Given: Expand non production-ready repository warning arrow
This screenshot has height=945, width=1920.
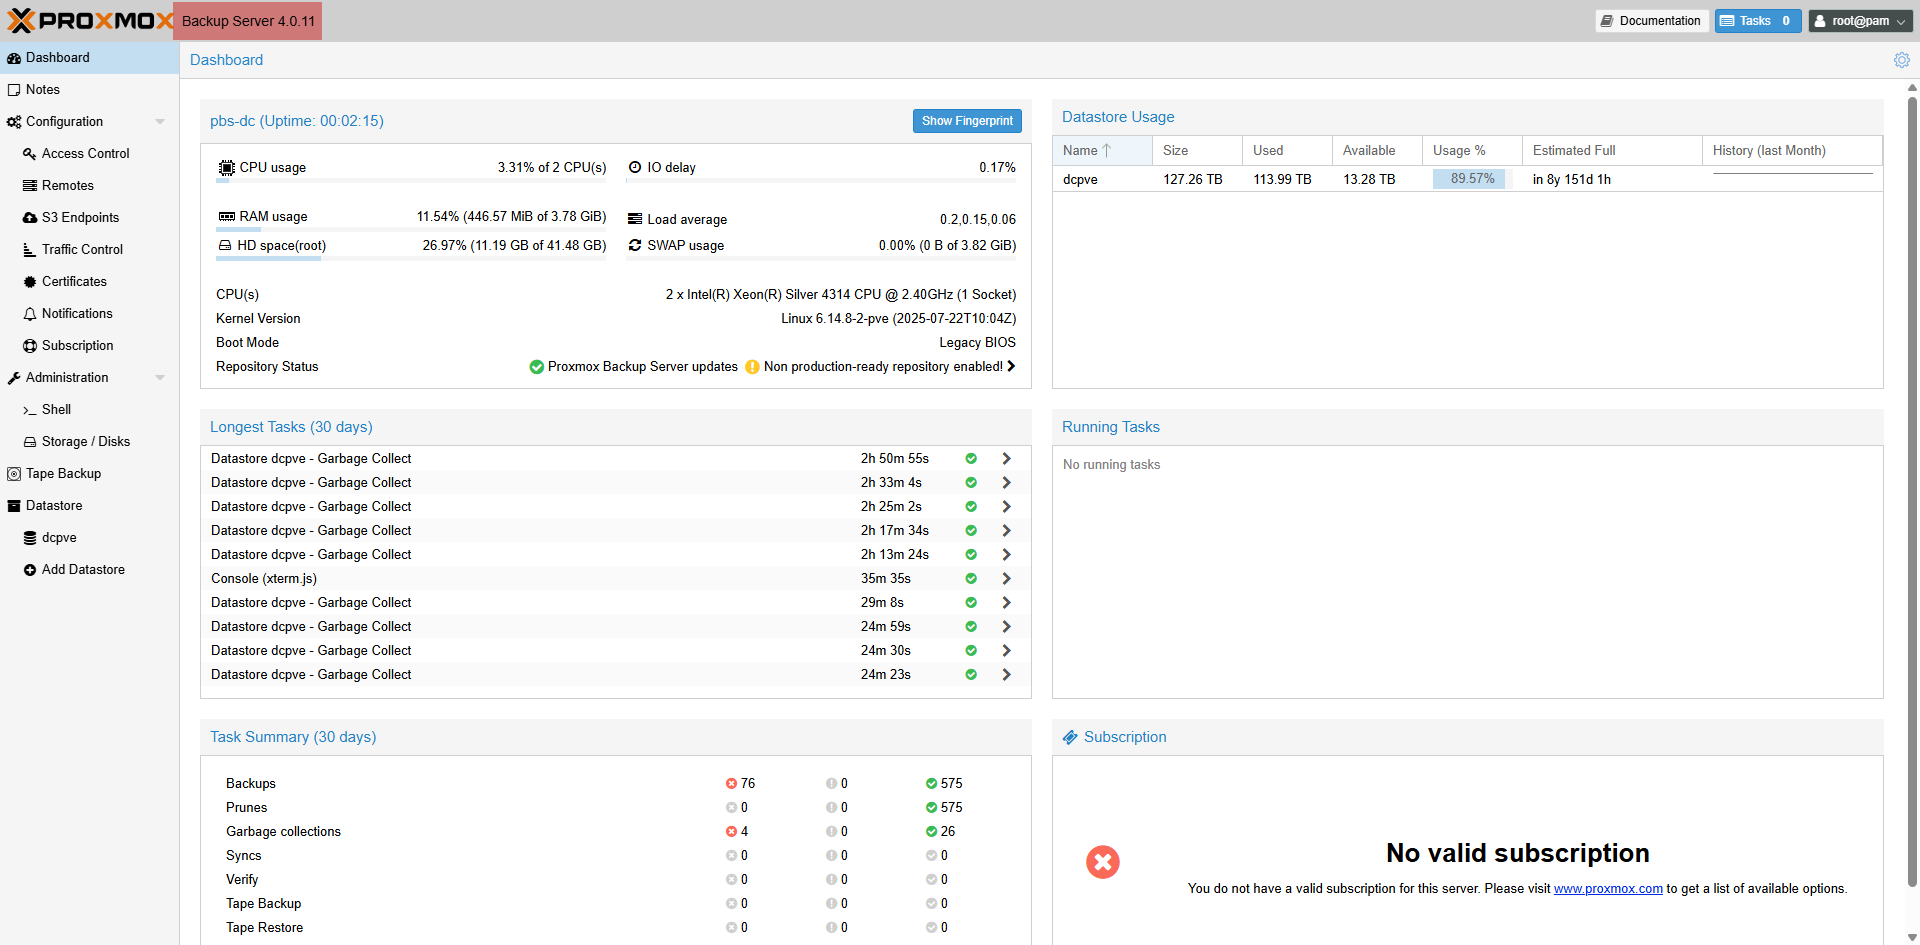Looking at the screenshot, I should (1011, 367).
